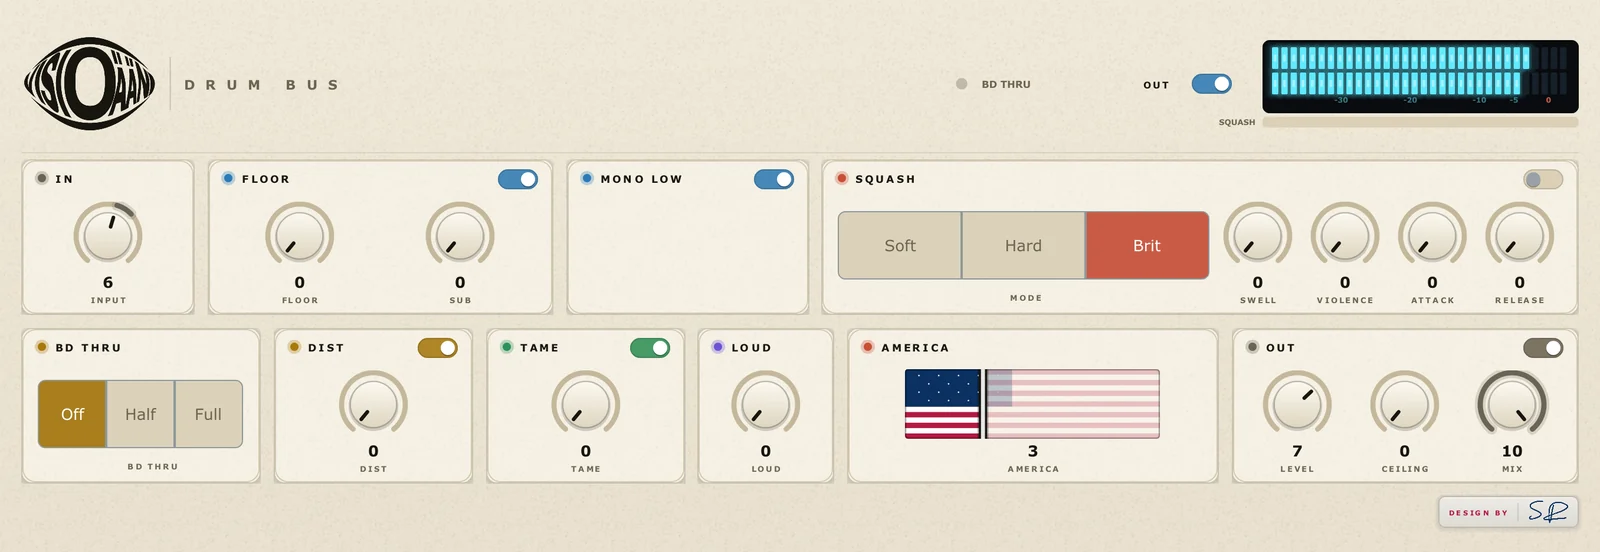Click the DESIGN BY text
1600x552 pixels.
click(1478, 513)
